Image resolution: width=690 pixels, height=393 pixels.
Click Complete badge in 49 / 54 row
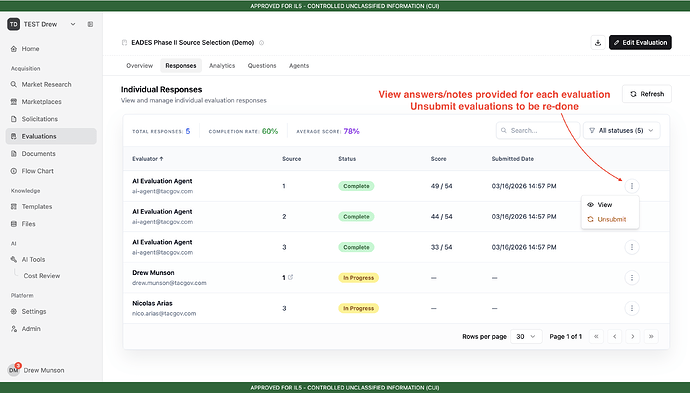[356, 186]
